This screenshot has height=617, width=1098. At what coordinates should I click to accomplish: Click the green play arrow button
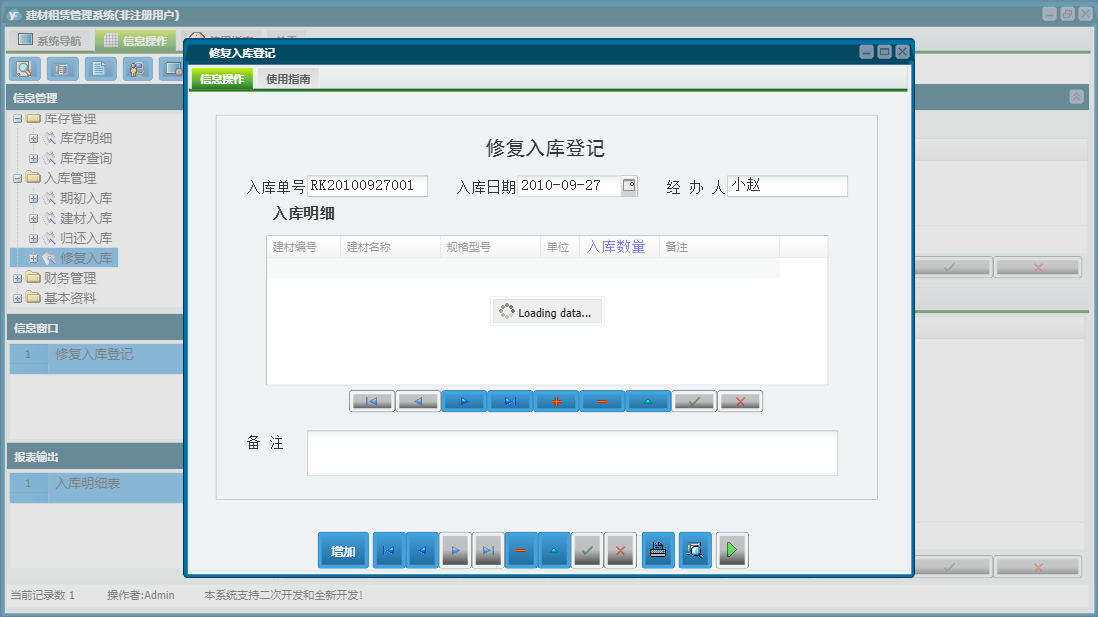point(732,550)
